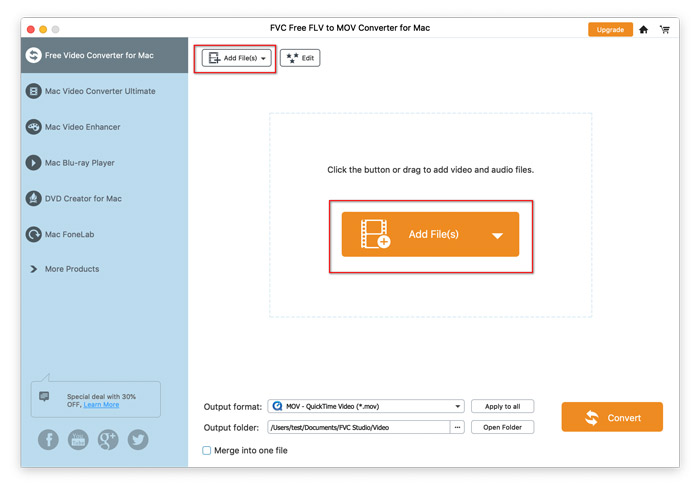The width and height of the screenshot is (700, 491).
Task: Click the Convert button
Action: 612,417
